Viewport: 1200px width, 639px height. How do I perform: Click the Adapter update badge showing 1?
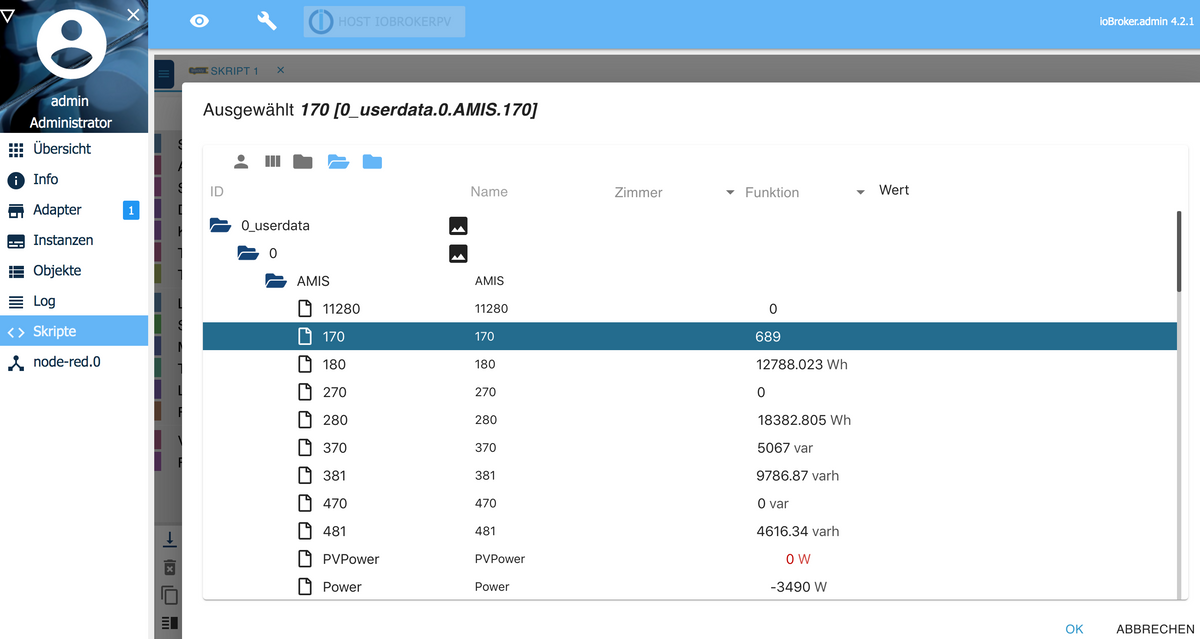point(131,210)
